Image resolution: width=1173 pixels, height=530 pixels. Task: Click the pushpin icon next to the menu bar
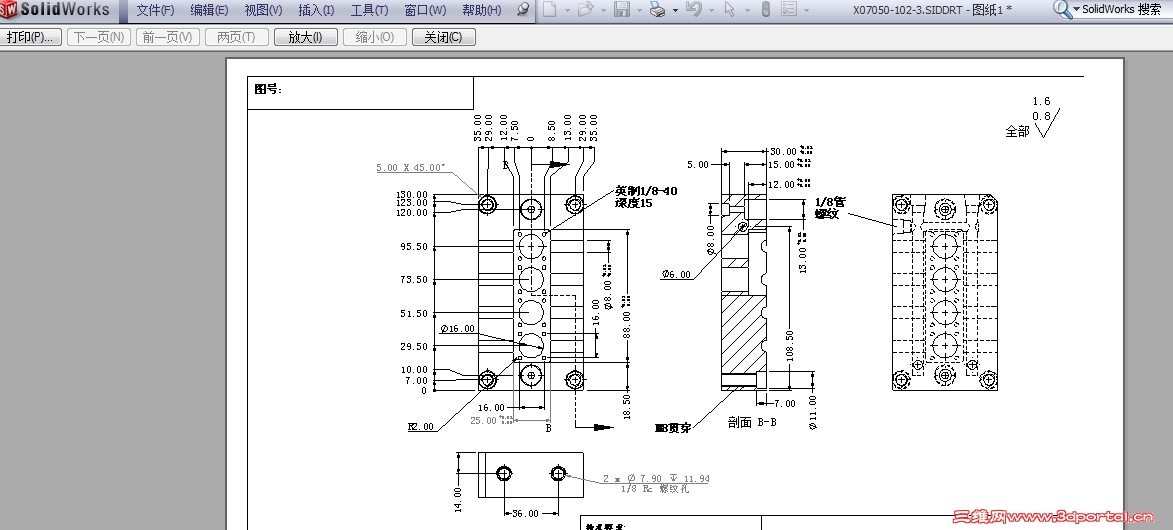[x=524, y=10]
